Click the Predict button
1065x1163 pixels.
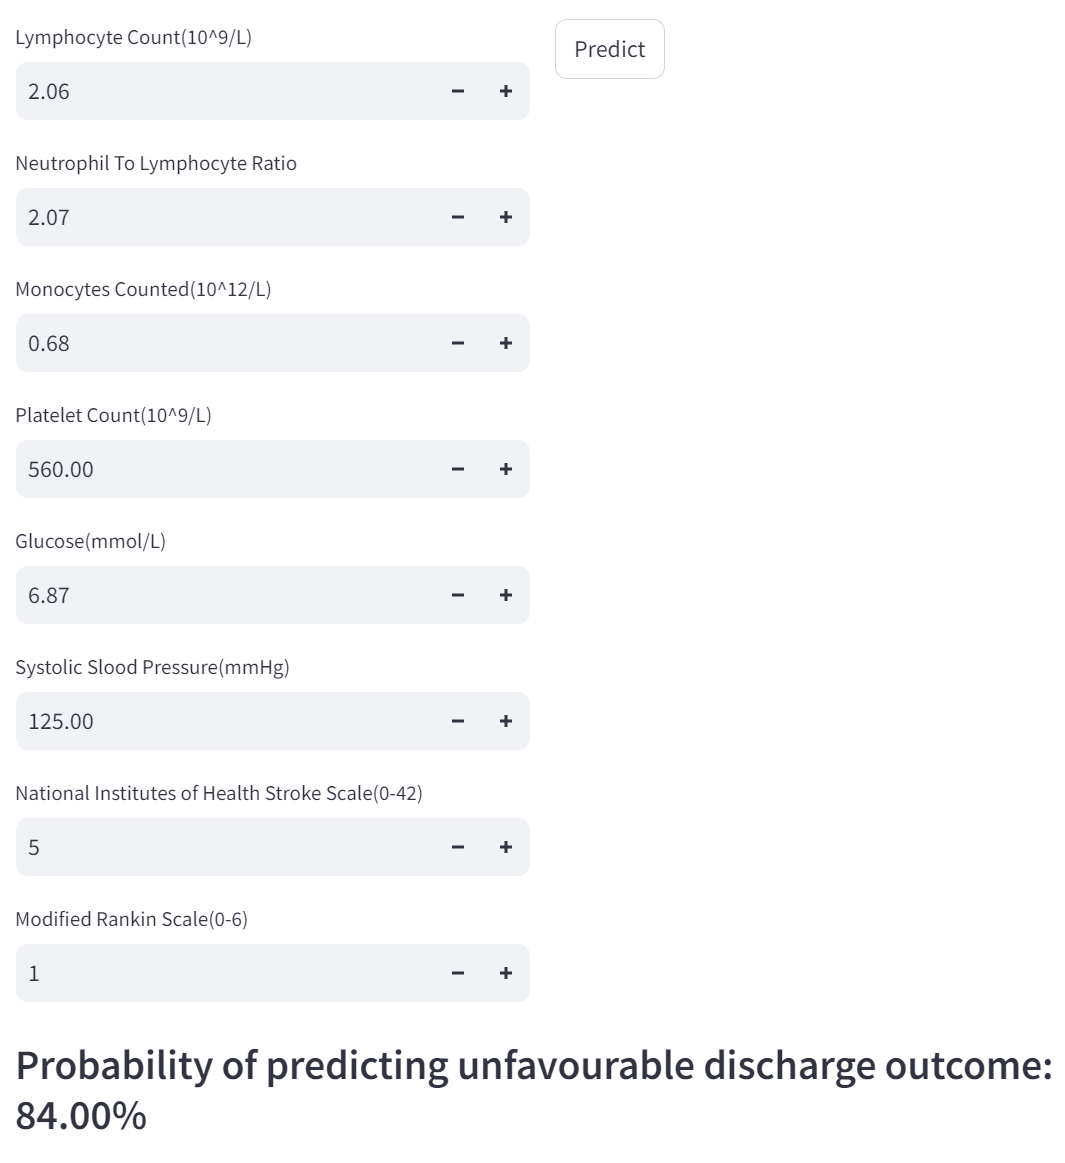[x=609, y=49]
